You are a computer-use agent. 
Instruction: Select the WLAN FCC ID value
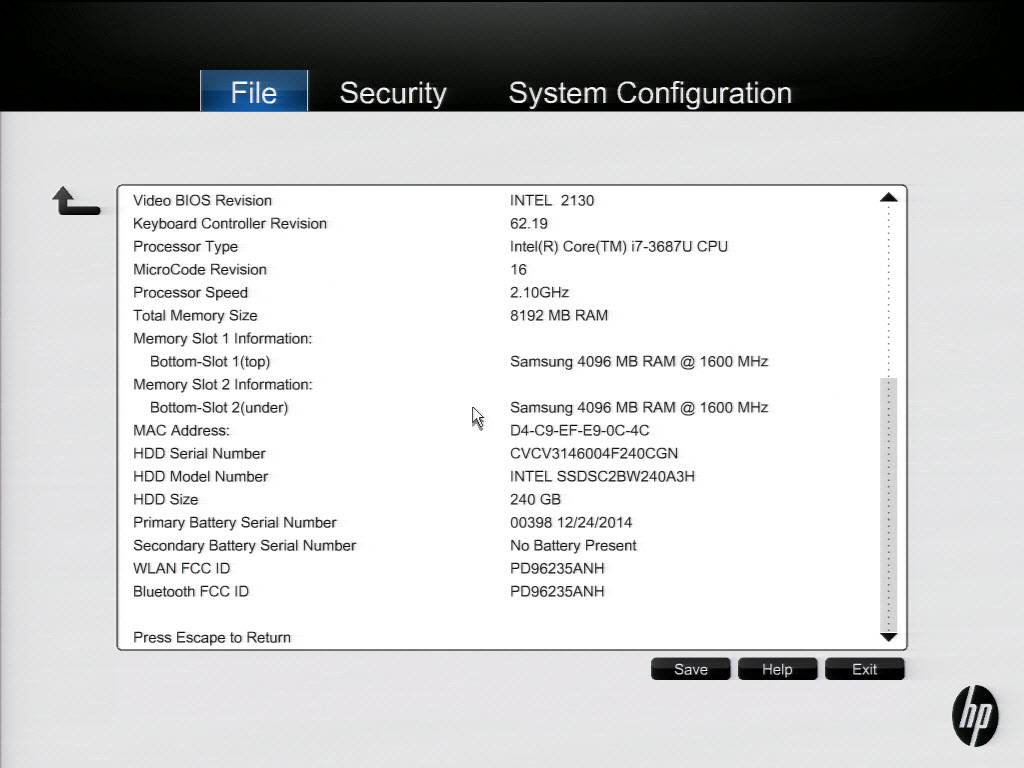pyautogui.click(x=557, y=568)
